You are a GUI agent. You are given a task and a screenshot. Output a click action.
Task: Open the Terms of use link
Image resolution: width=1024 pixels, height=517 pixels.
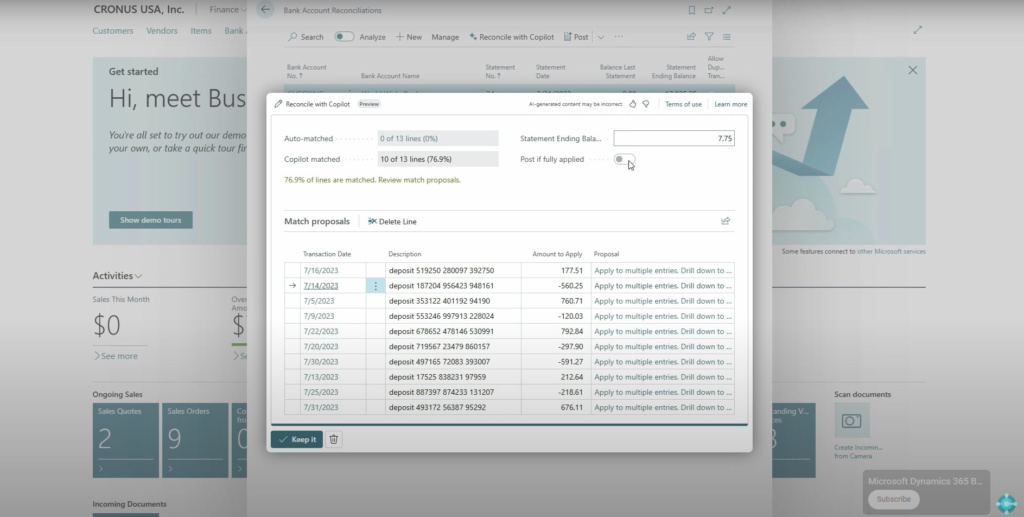pyautogui.click(x=683, y=104)
